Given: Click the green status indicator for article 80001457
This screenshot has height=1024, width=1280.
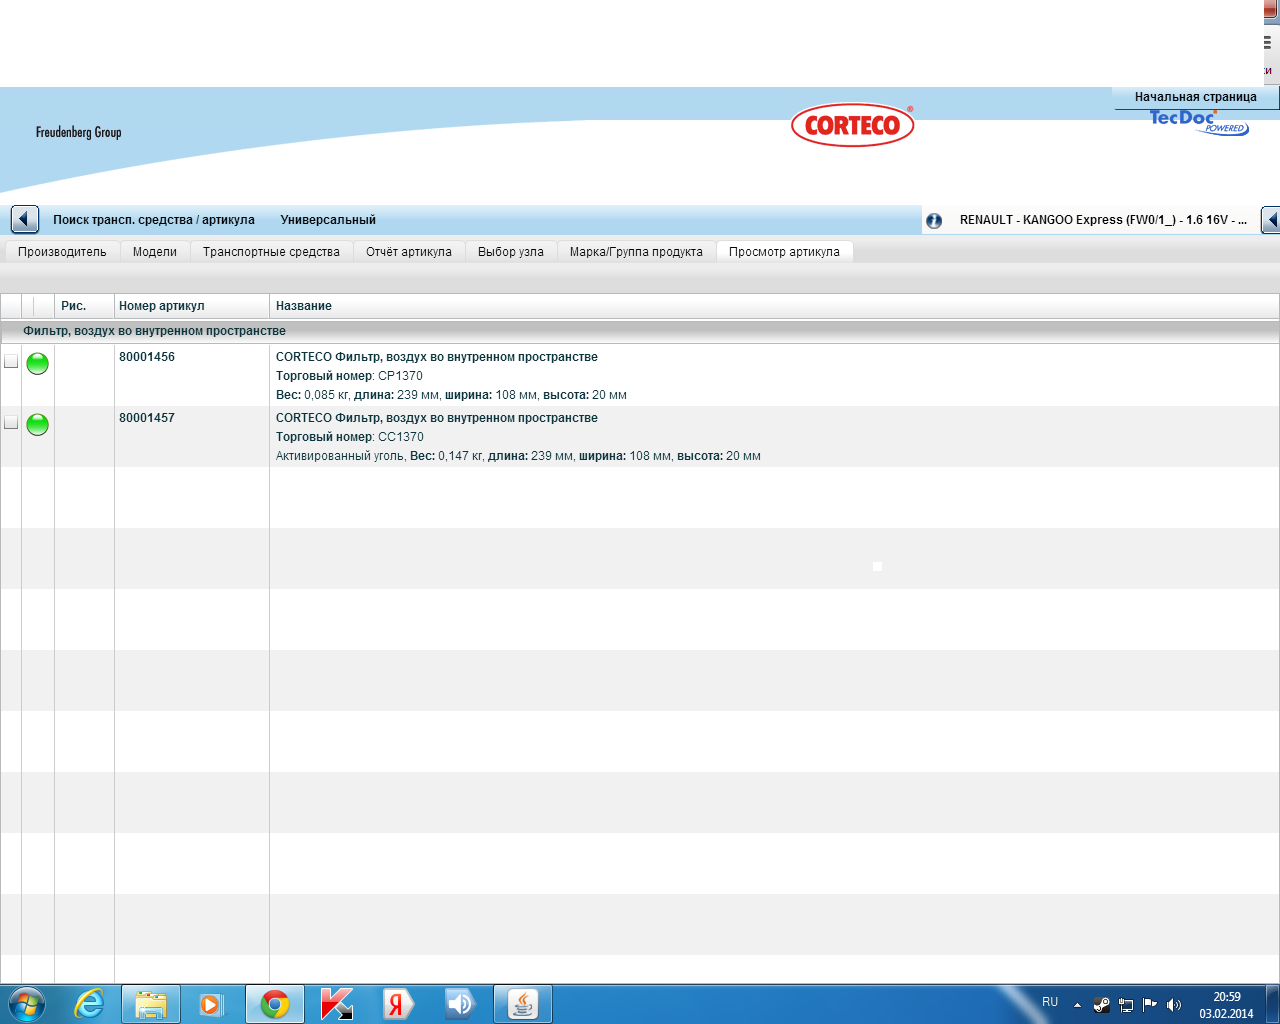Looking at the screenshot, I should pos(37,425).
